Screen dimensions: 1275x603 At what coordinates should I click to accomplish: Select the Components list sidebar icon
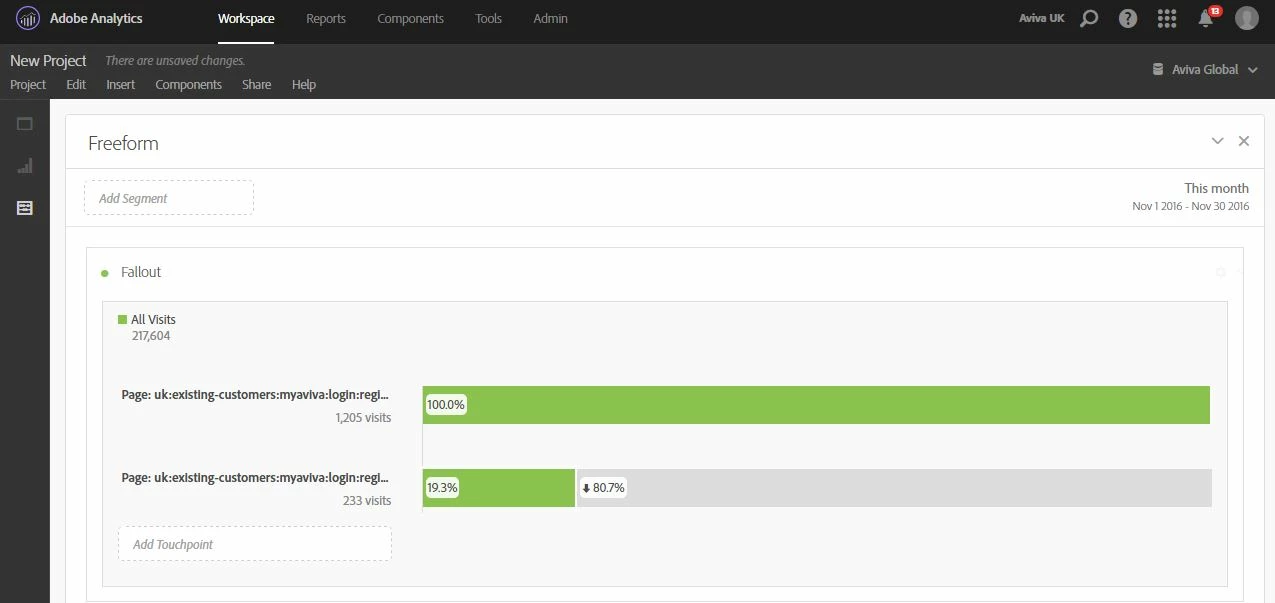pos(25,208)
